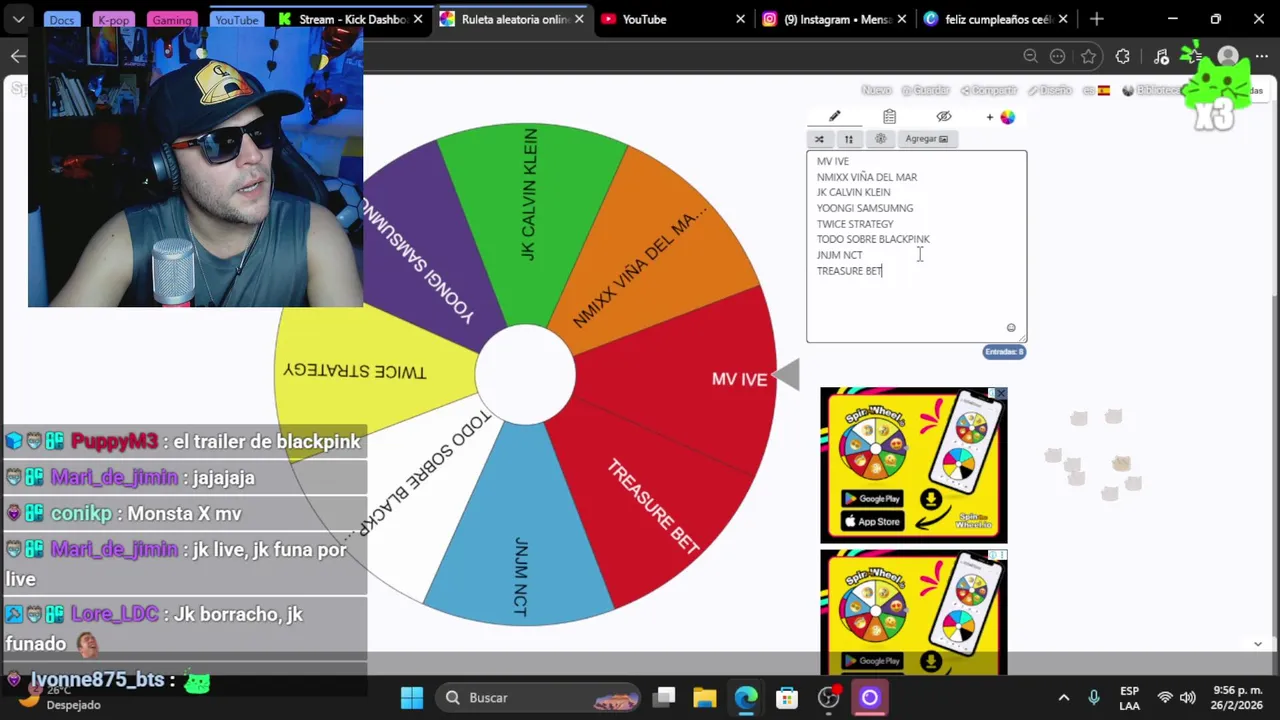The width and height of the screenshot is (1280, 720).
Task: Click the taskbar microphone icon
Action: pyautogui.click(x=1094, y=697)
